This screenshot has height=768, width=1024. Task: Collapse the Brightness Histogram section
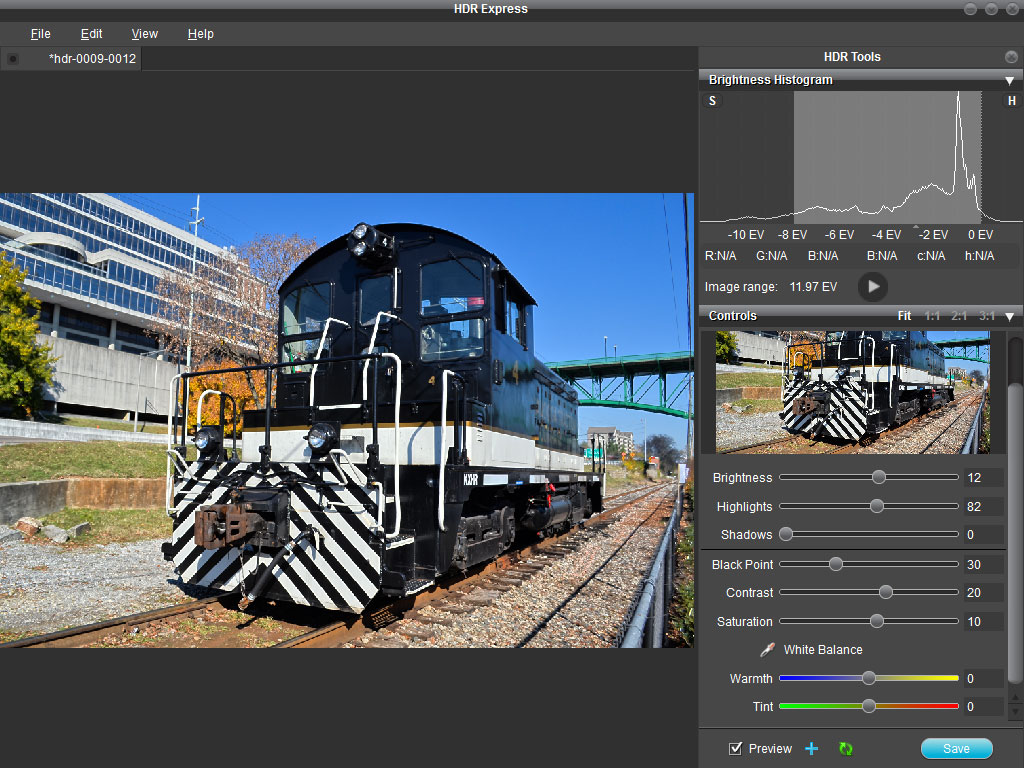[1009, 80]
